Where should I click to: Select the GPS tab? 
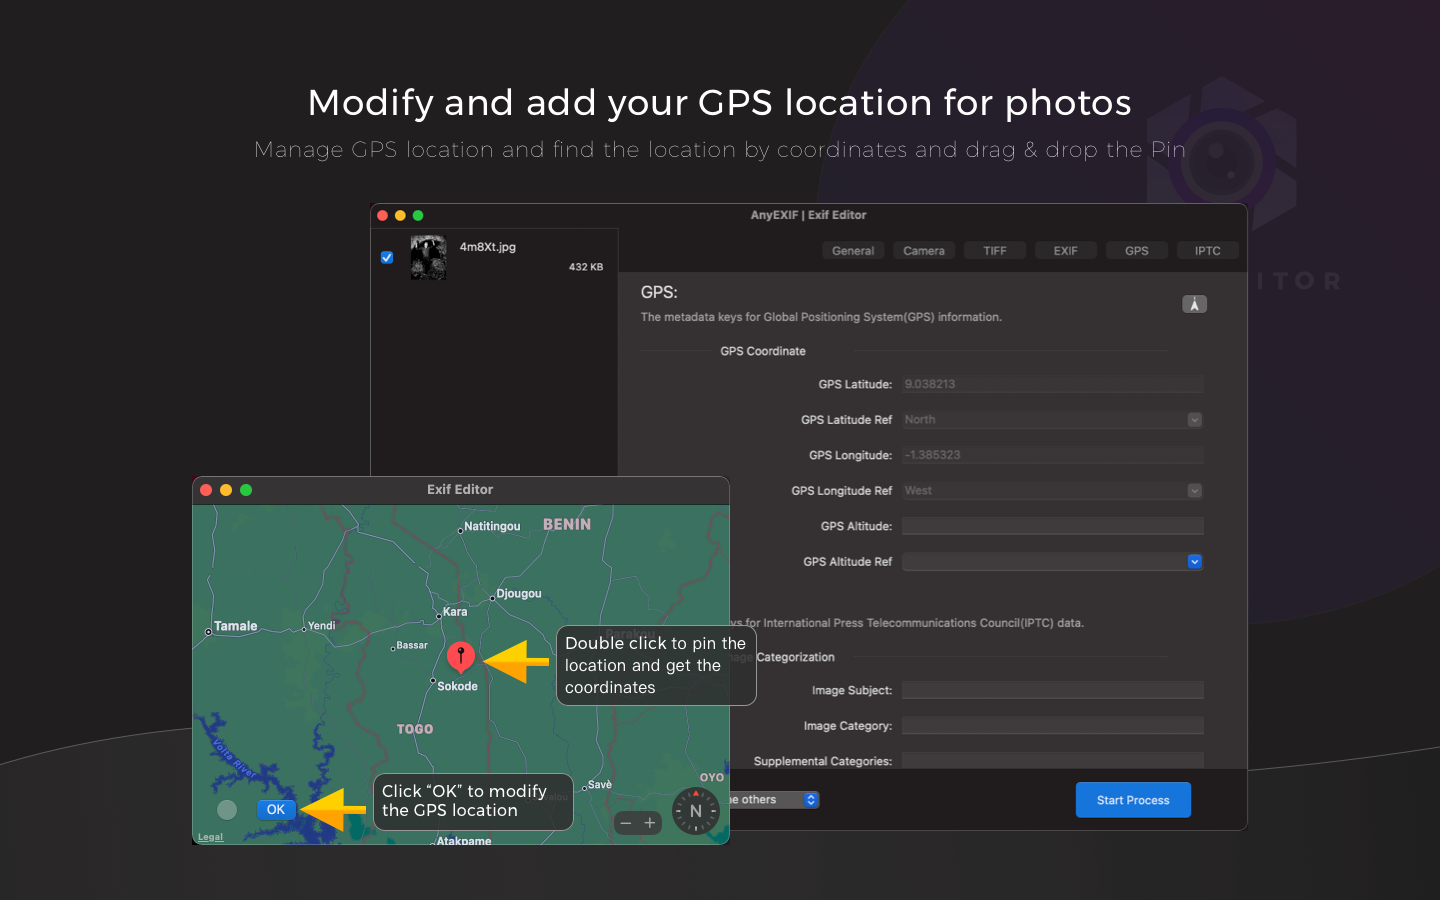[x=1137, y=251]
